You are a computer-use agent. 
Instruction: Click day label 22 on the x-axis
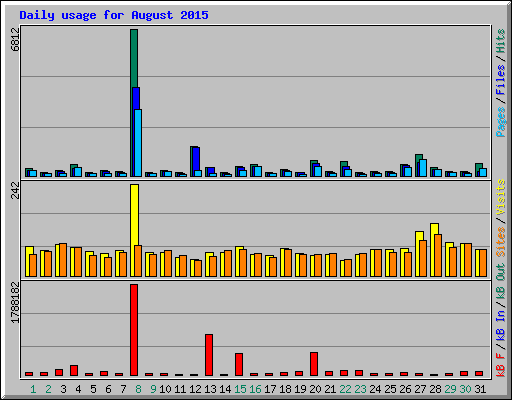(345, 389)
